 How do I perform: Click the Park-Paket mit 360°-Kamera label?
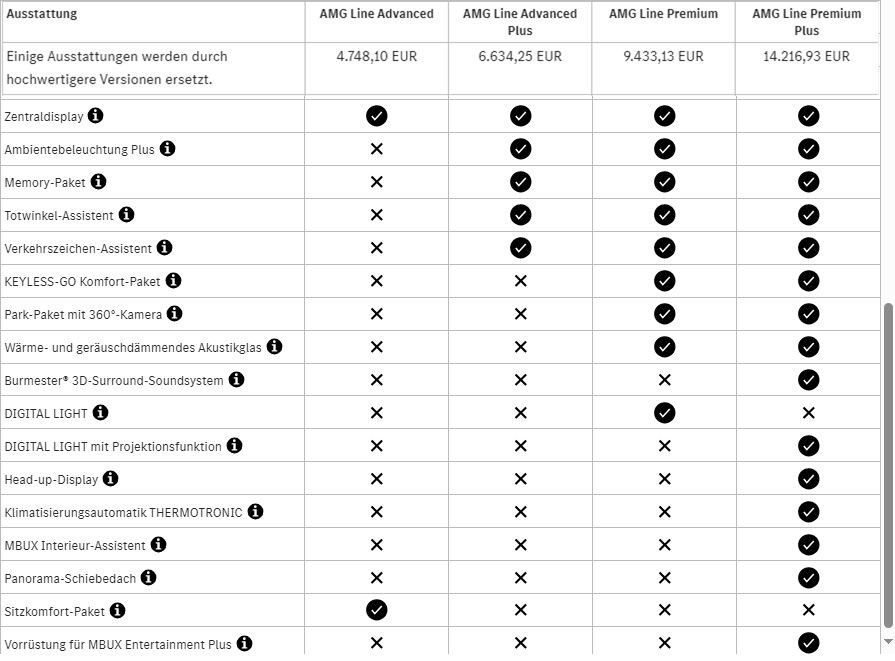[83, 314]
